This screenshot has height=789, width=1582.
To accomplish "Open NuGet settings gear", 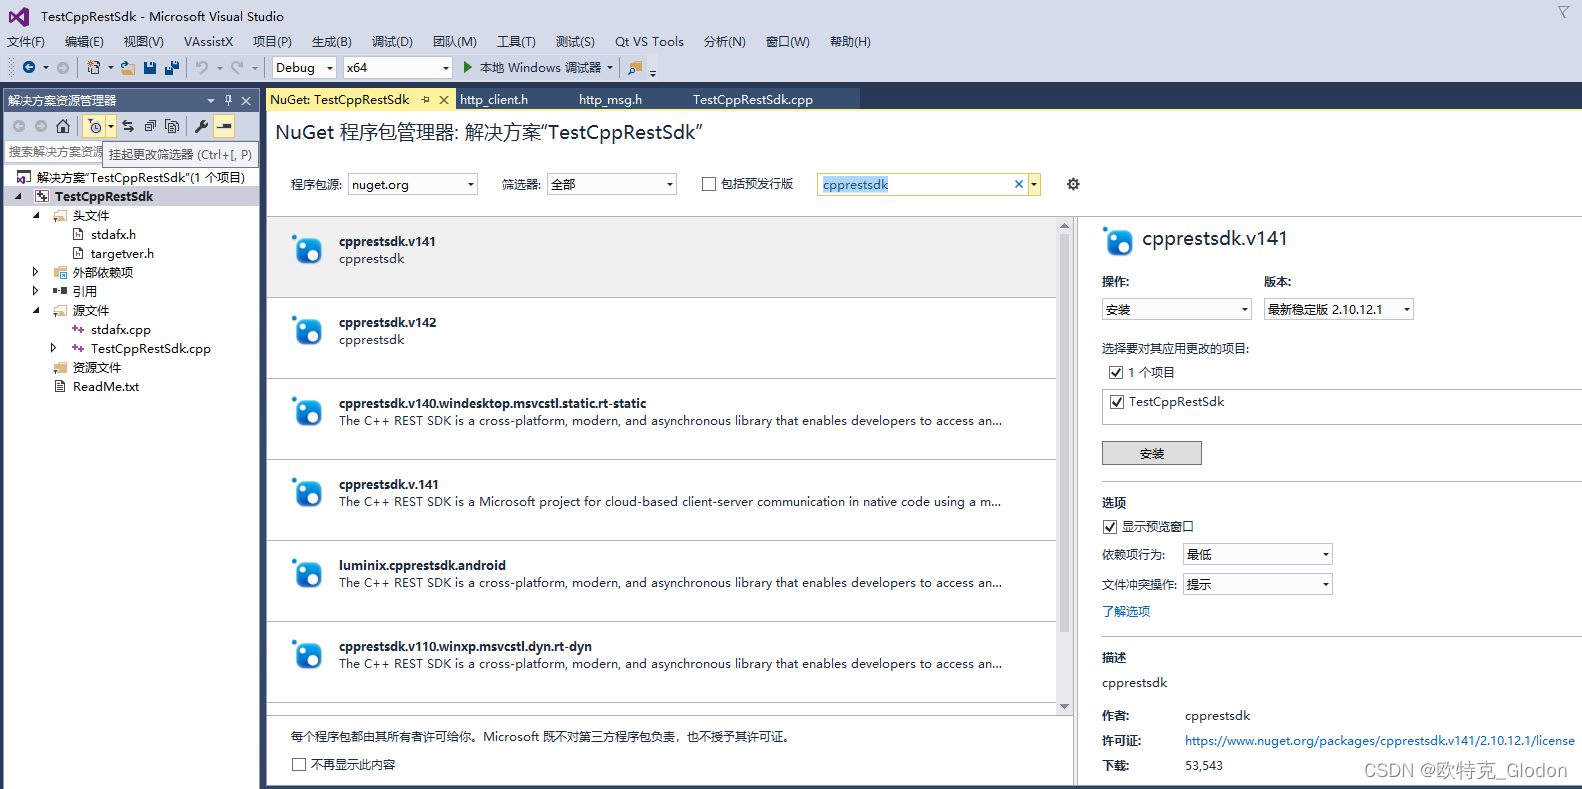I will tap(1073, 184).
